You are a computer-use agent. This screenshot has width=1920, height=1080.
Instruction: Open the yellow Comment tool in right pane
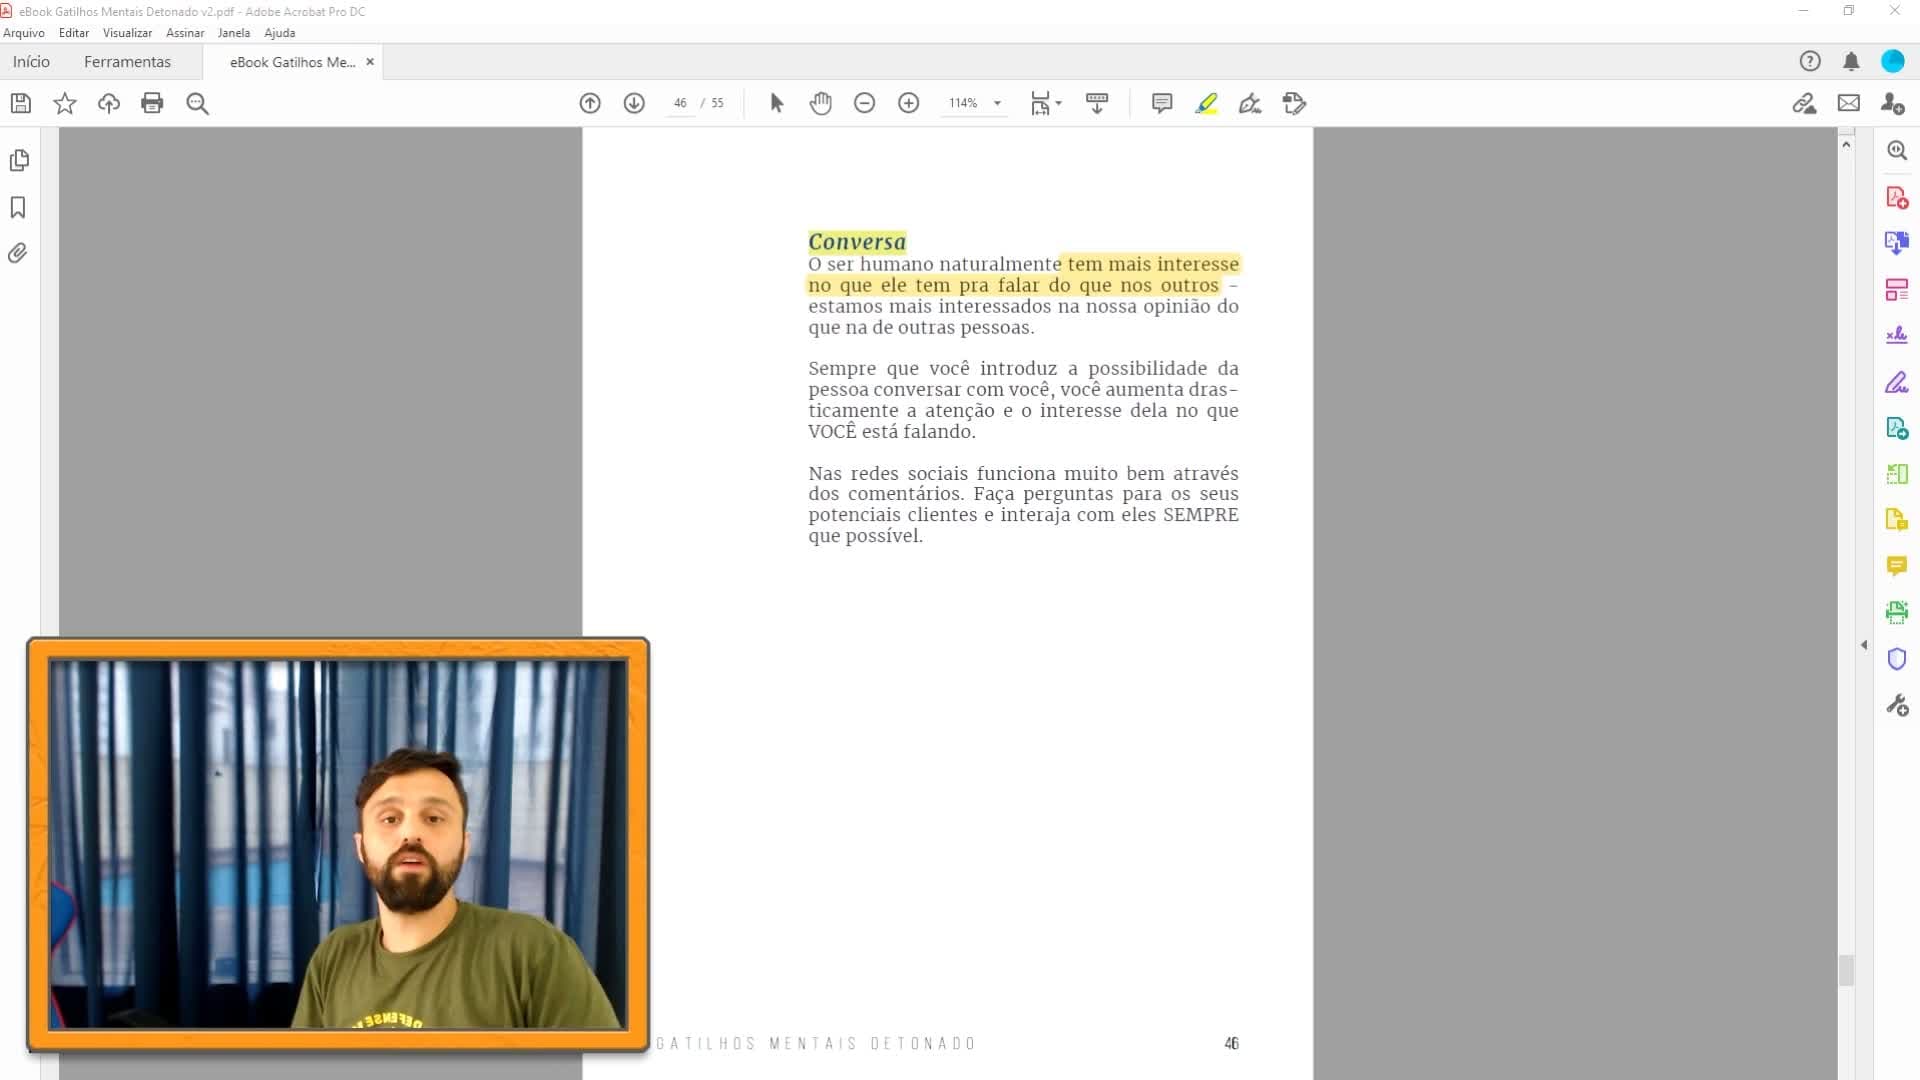click(1897, 566)
